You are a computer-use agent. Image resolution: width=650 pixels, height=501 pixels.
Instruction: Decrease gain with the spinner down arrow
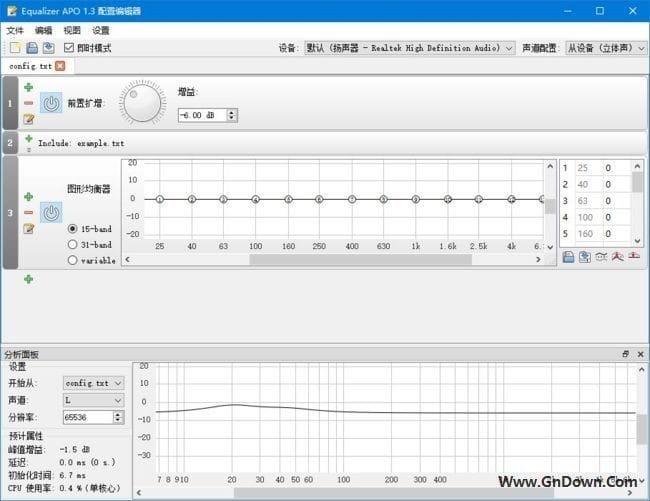tap(232, 118)
